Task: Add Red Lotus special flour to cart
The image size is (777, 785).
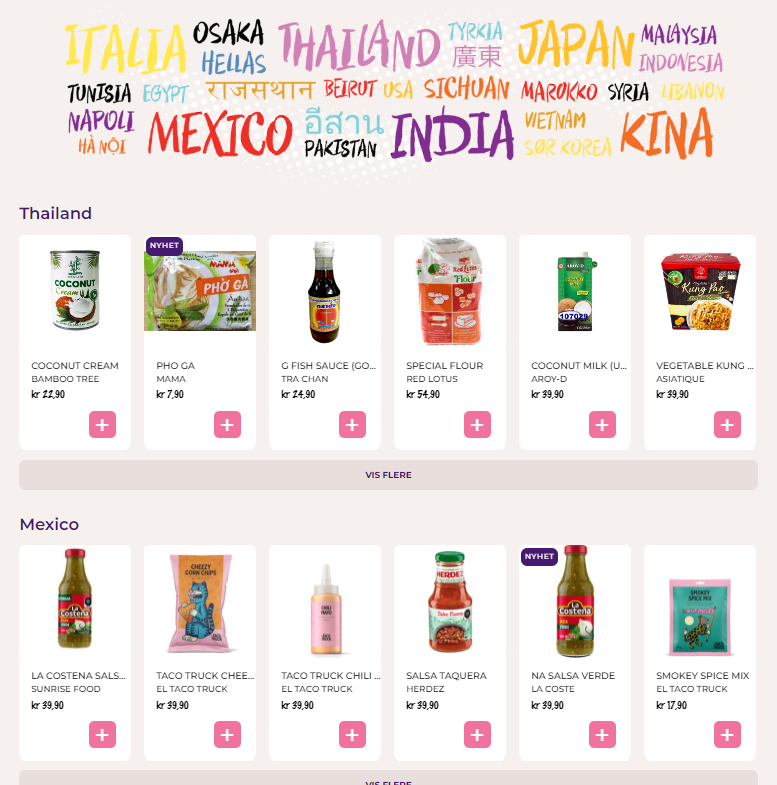Action: click(477, 425)
